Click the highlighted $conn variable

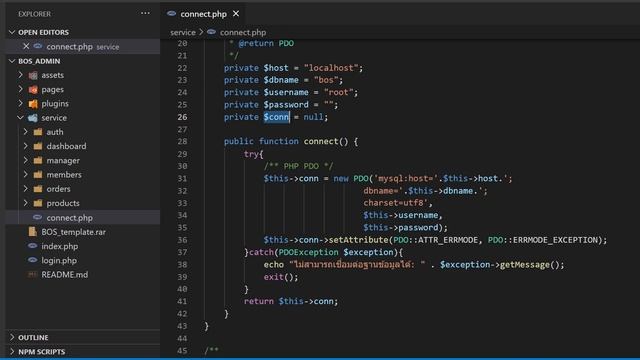tap(276, 117)
